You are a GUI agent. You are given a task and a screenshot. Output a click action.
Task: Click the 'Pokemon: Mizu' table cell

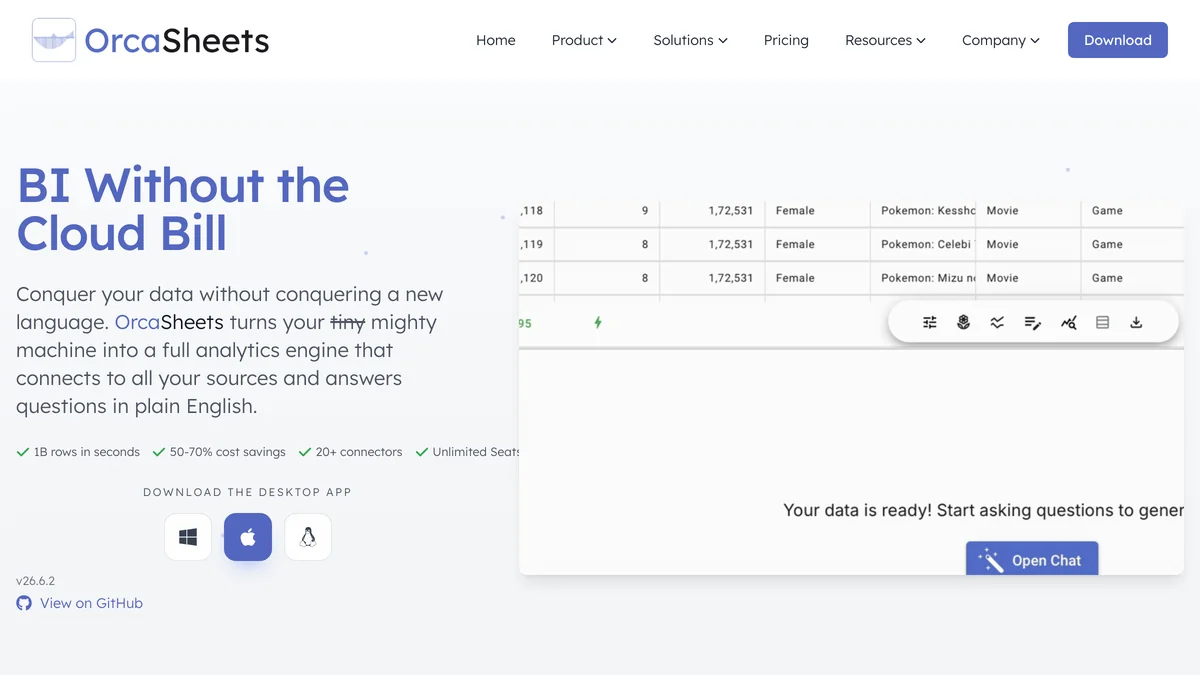pos(922,278)
